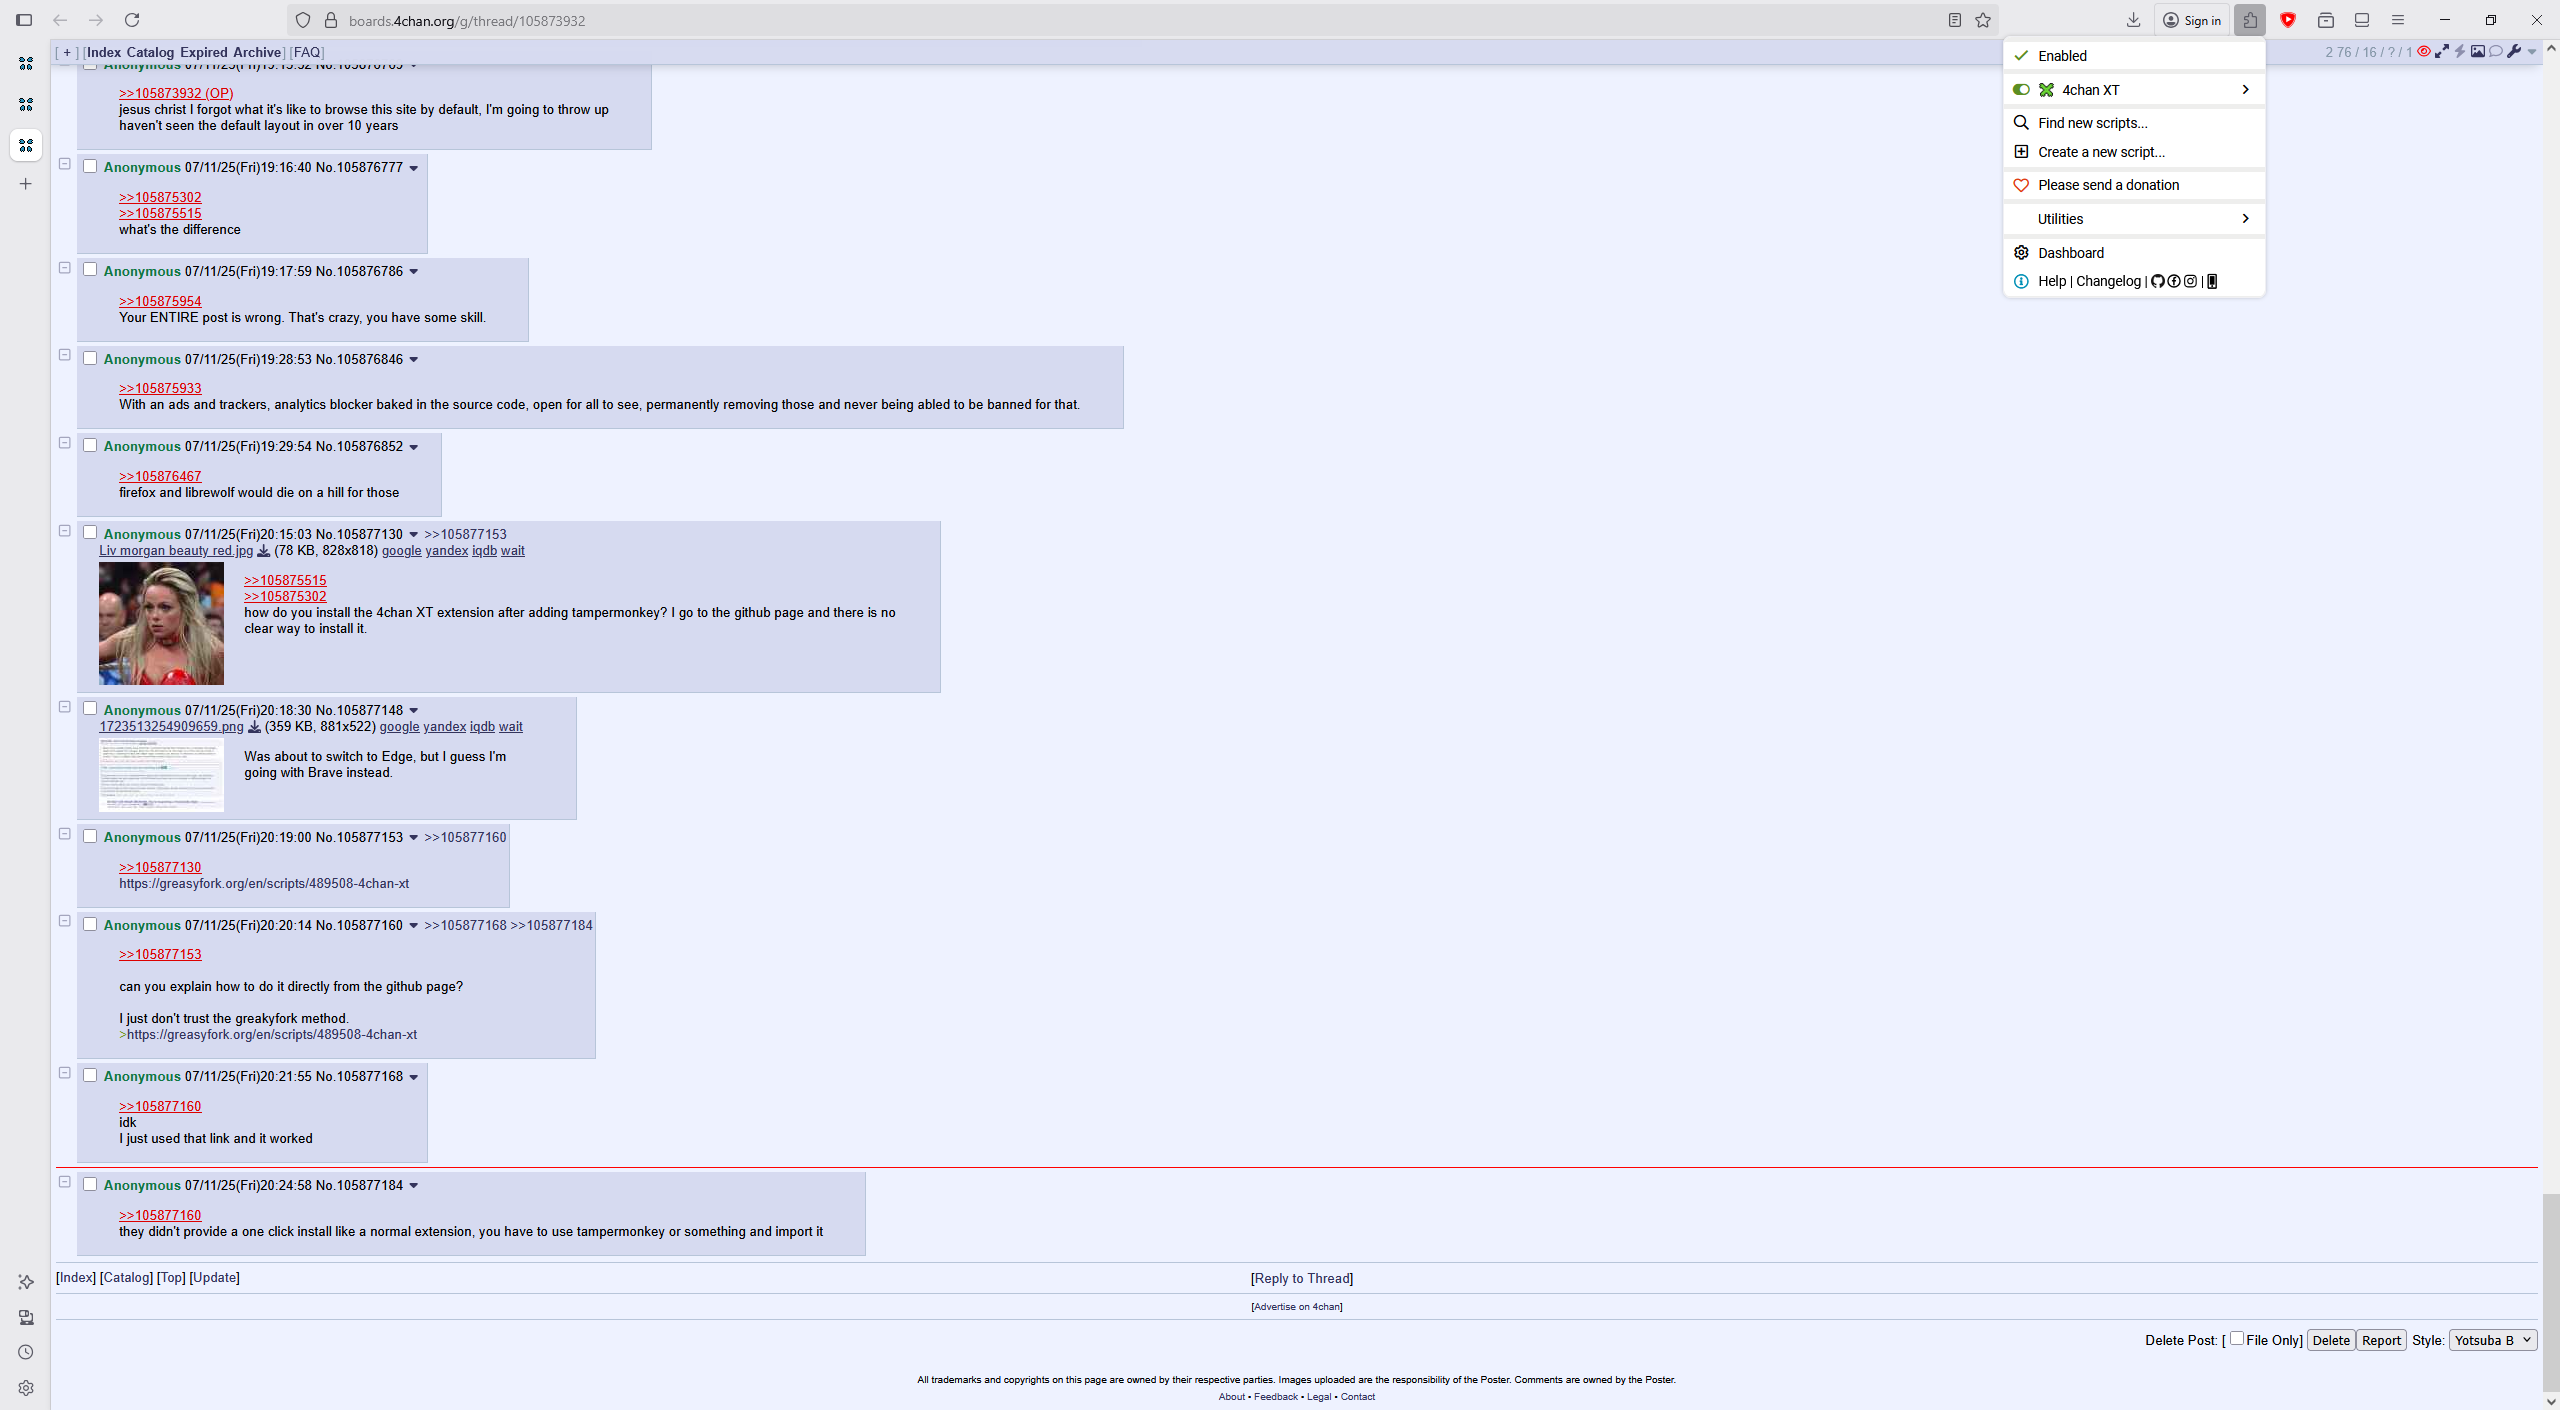The width and height of the screenshot is (2560, 1410).
Task: Click the red eye thread watcher icon
Action: [2424, 52]
